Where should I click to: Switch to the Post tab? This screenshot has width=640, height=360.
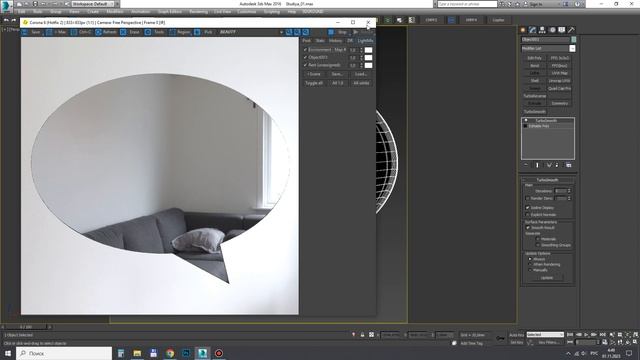click(307, 41)
